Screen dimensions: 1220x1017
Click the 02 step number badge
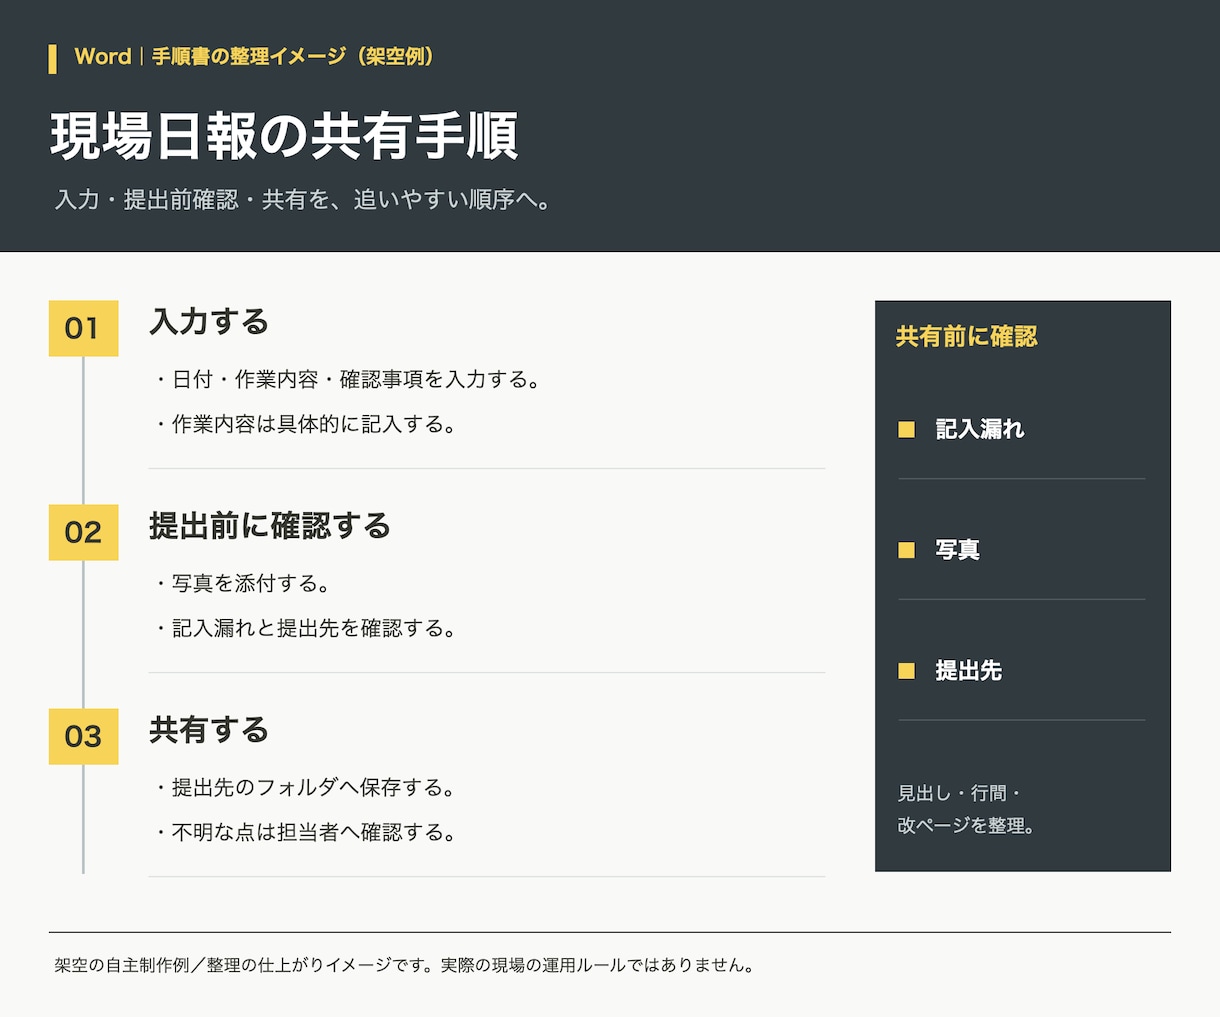83,532
